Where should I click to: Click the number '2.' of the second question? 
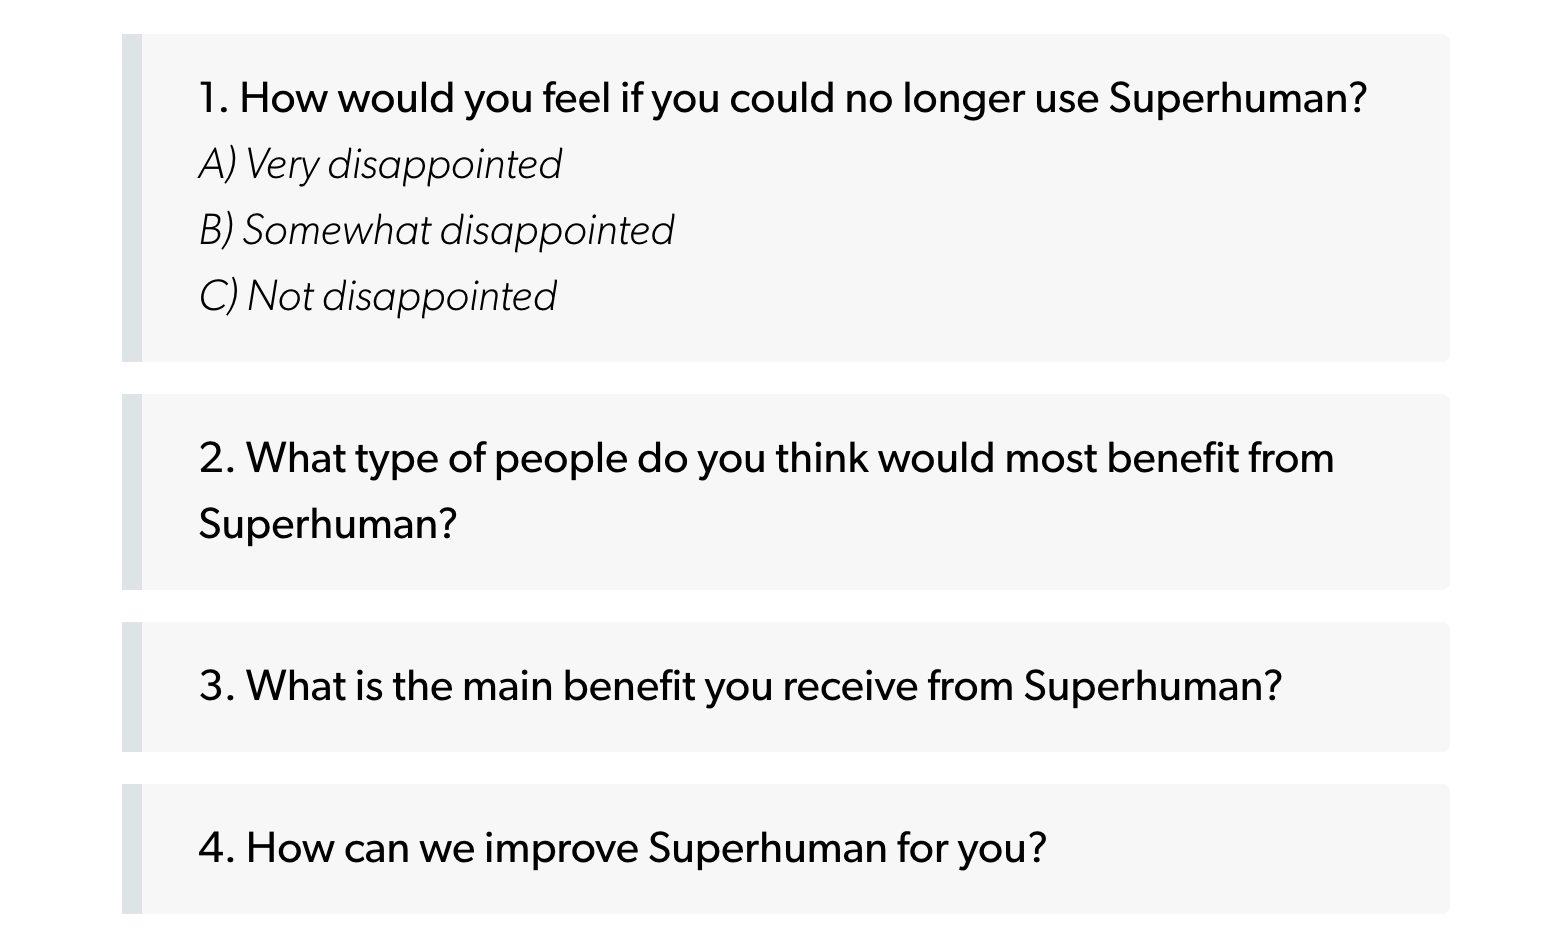click(217, 458)
